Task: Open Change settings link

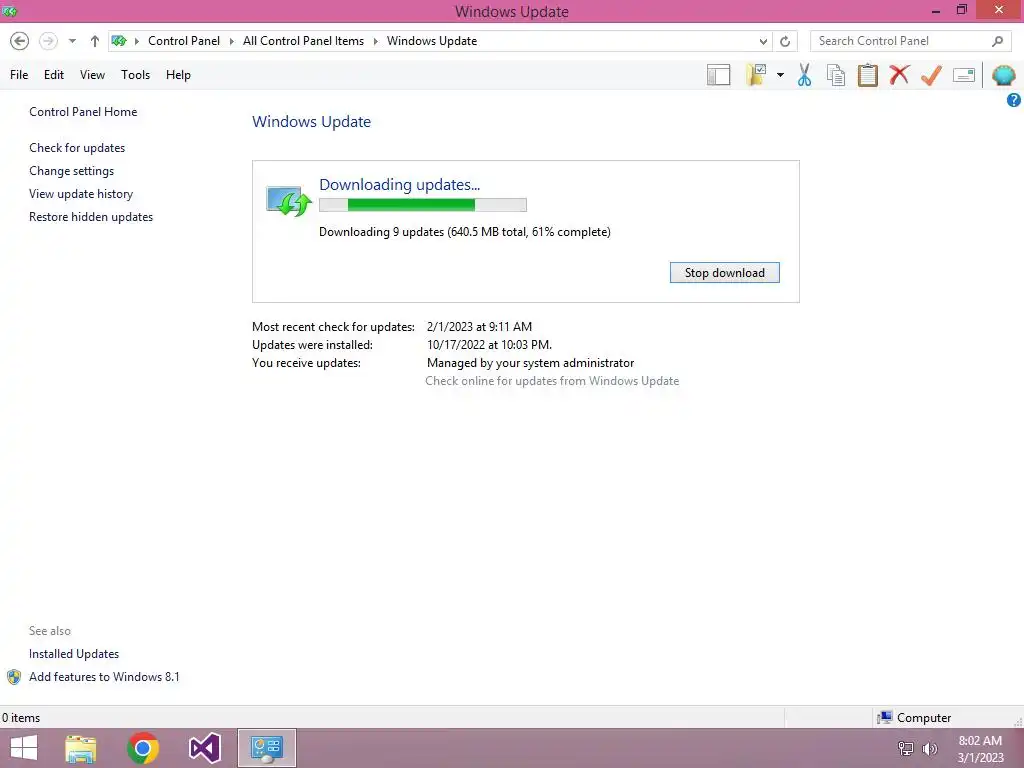Action: (x=71, y=170)
